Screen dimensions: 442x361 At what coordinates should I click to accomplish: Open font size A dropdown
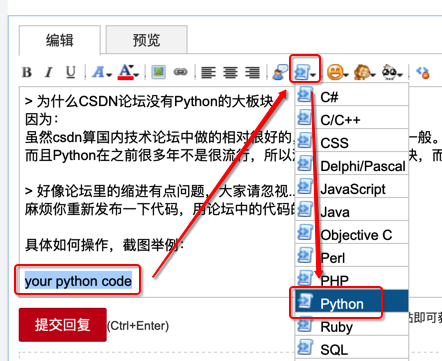[x=102, y=72]
